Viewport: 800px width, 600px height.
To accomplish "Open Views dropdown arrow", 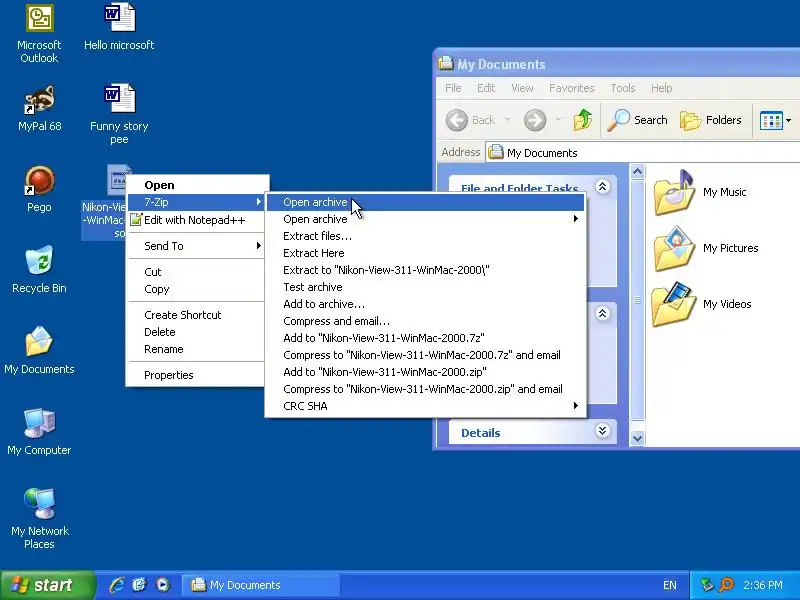I will [x=789, y=121].
